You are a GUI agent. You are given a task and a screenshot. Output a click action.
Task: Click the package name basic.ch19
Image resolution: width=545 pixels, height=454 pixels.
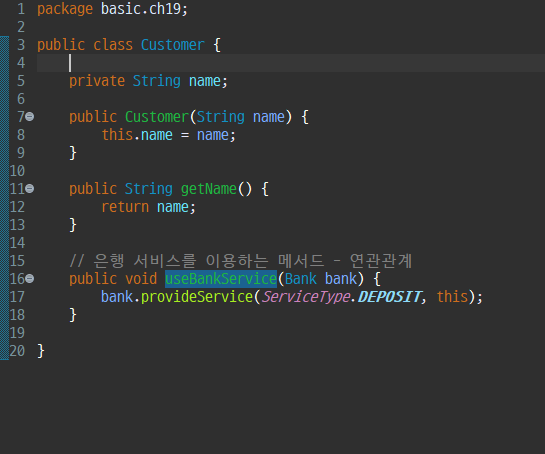(x=141, y=9)
